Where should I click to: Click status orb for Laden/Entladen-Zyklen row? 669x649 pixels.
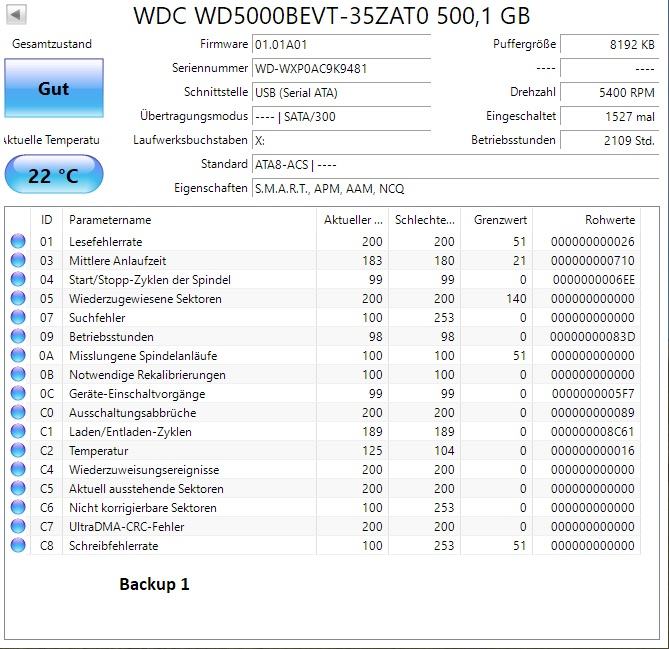pos(18,431)
